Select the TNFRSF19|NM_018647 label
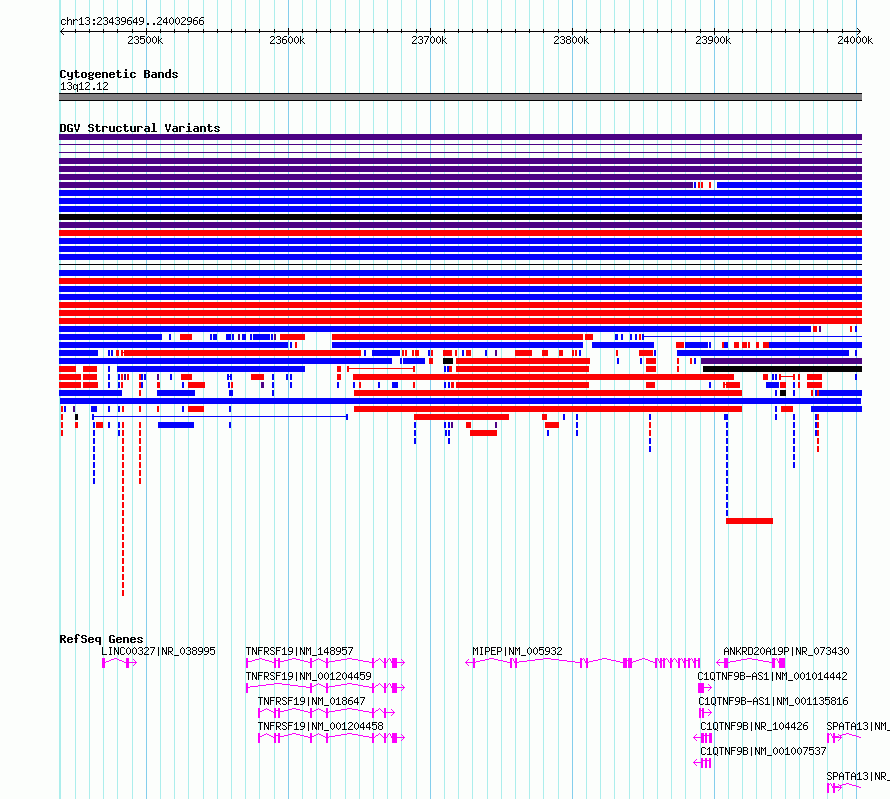The width and height of the screenshot is (890, 799). [311, 701]
